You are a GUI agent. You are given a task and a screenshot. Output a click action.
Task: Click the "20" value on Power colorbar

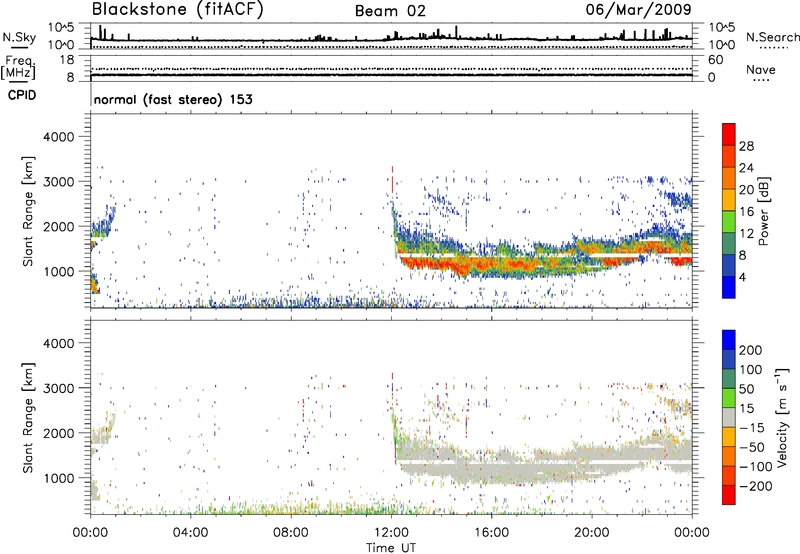[x=746, y=190]
